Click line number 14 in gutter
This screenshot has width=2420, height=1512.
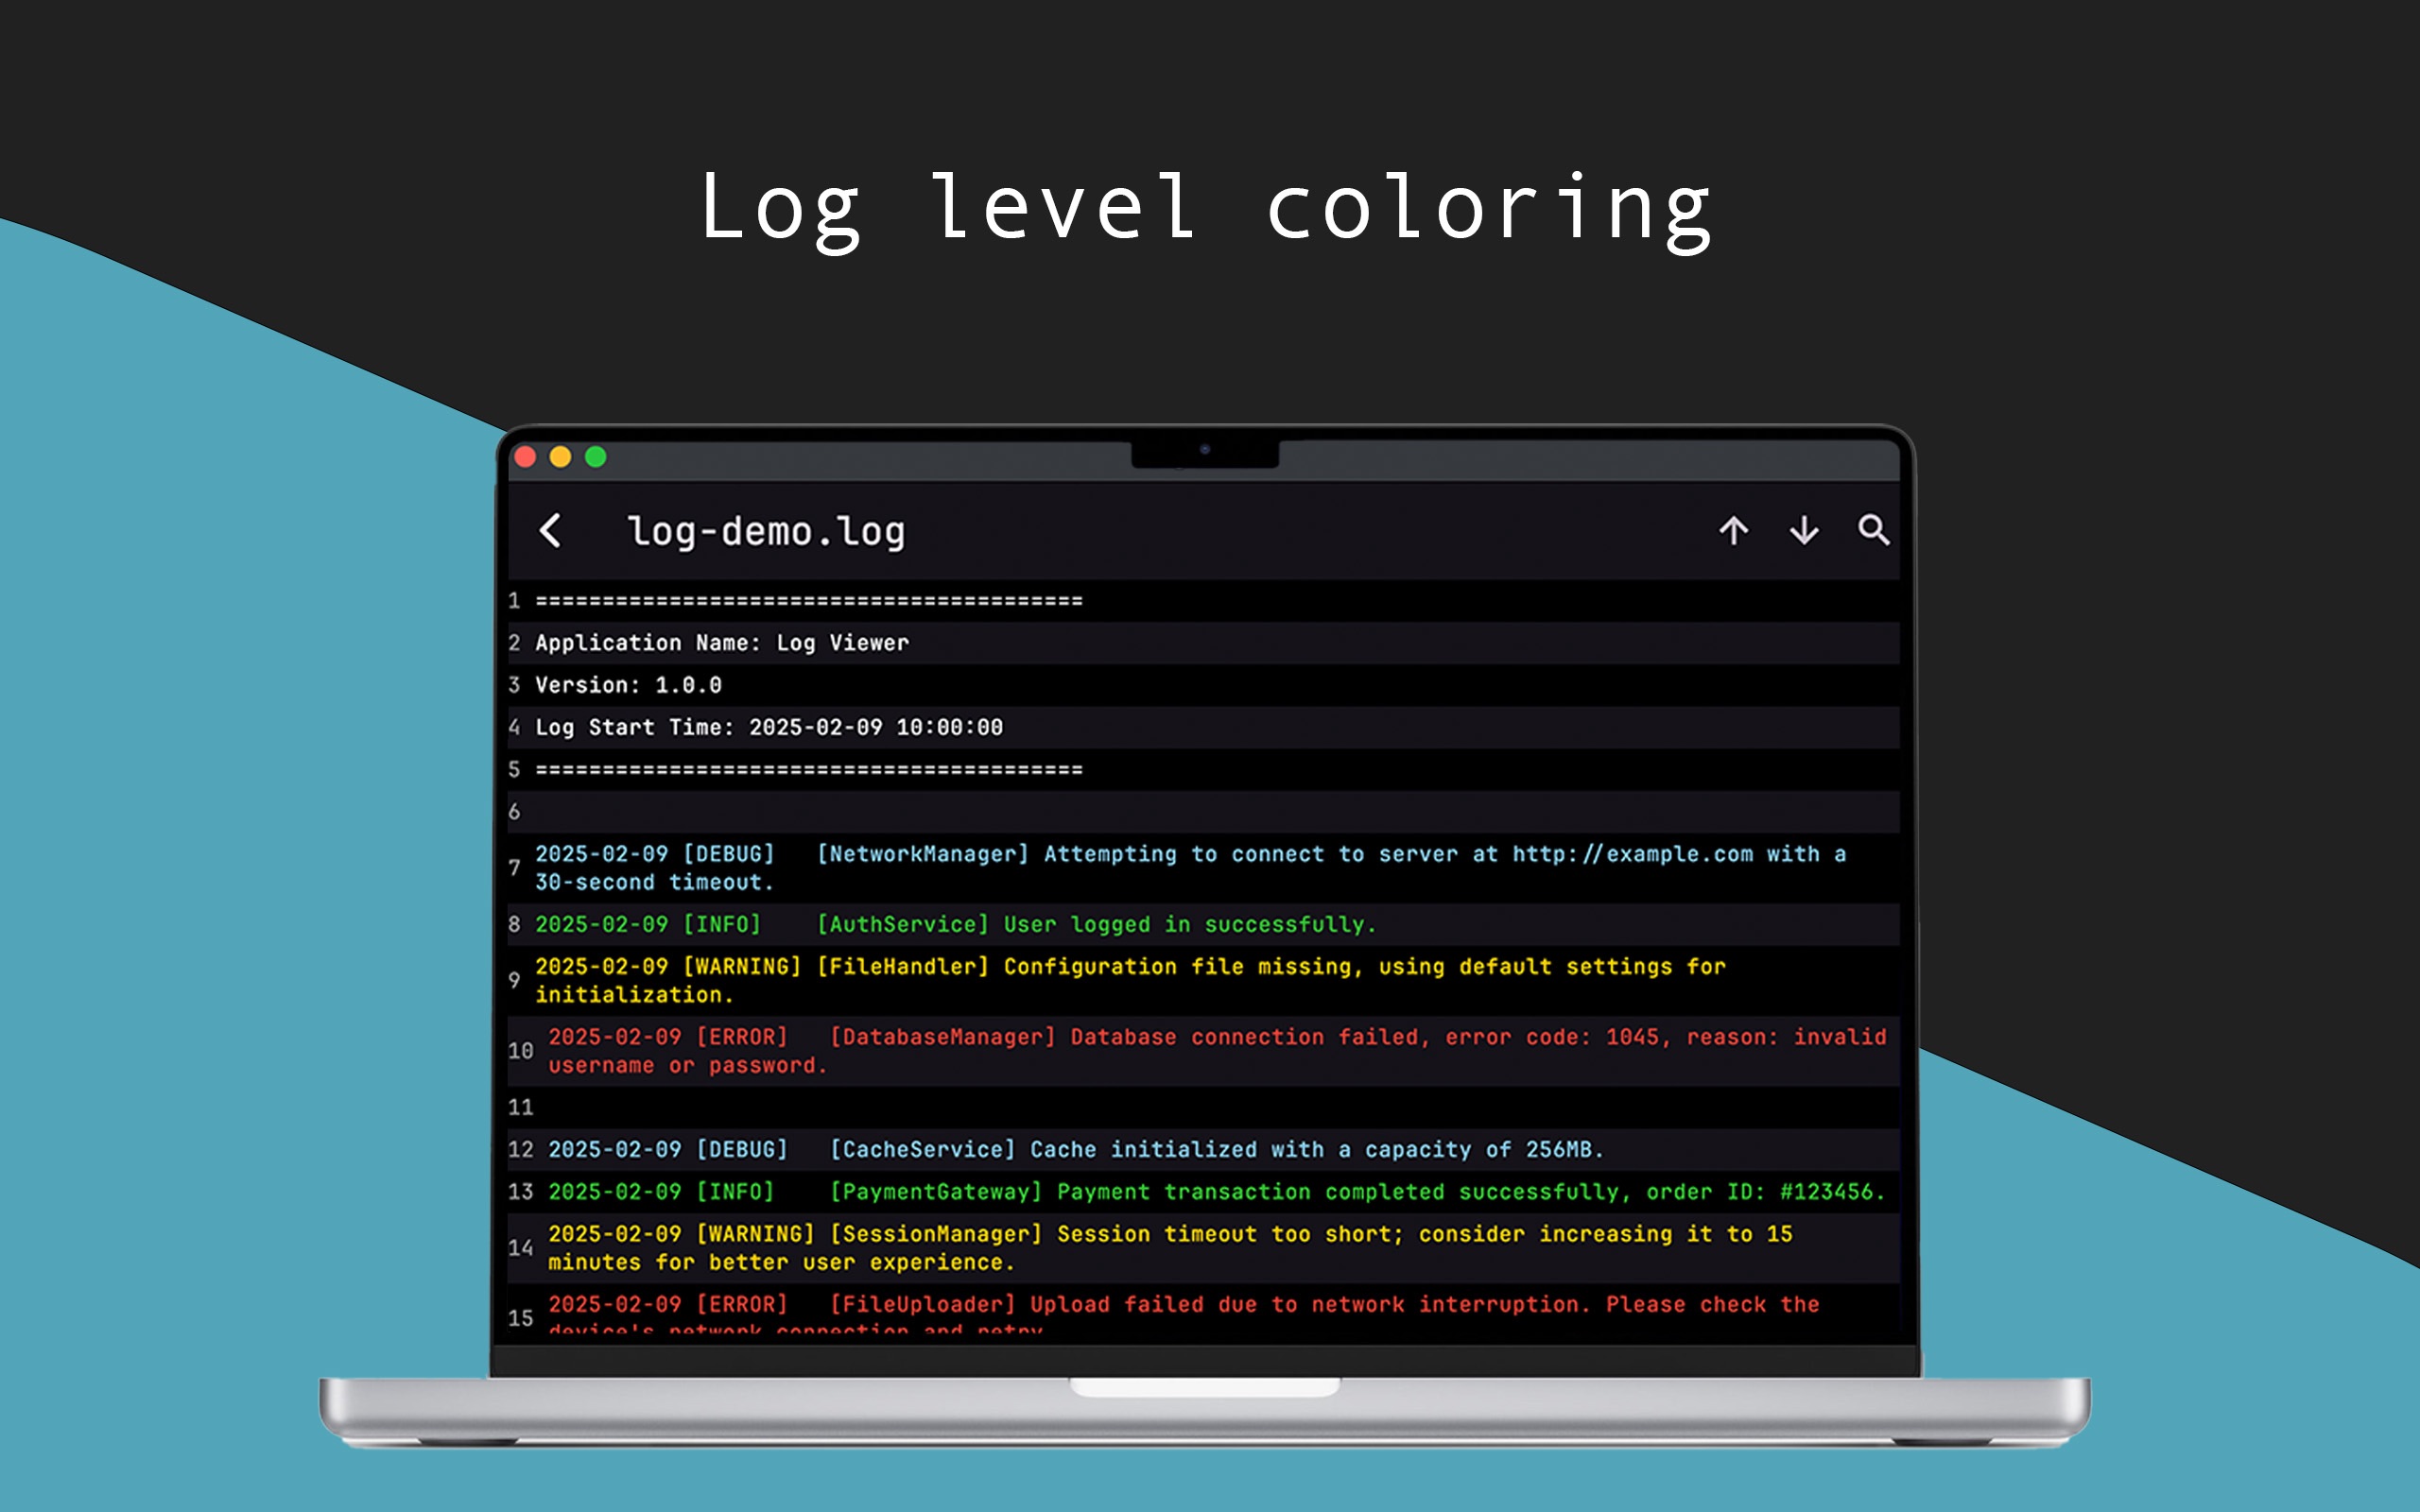[521, 1248]
